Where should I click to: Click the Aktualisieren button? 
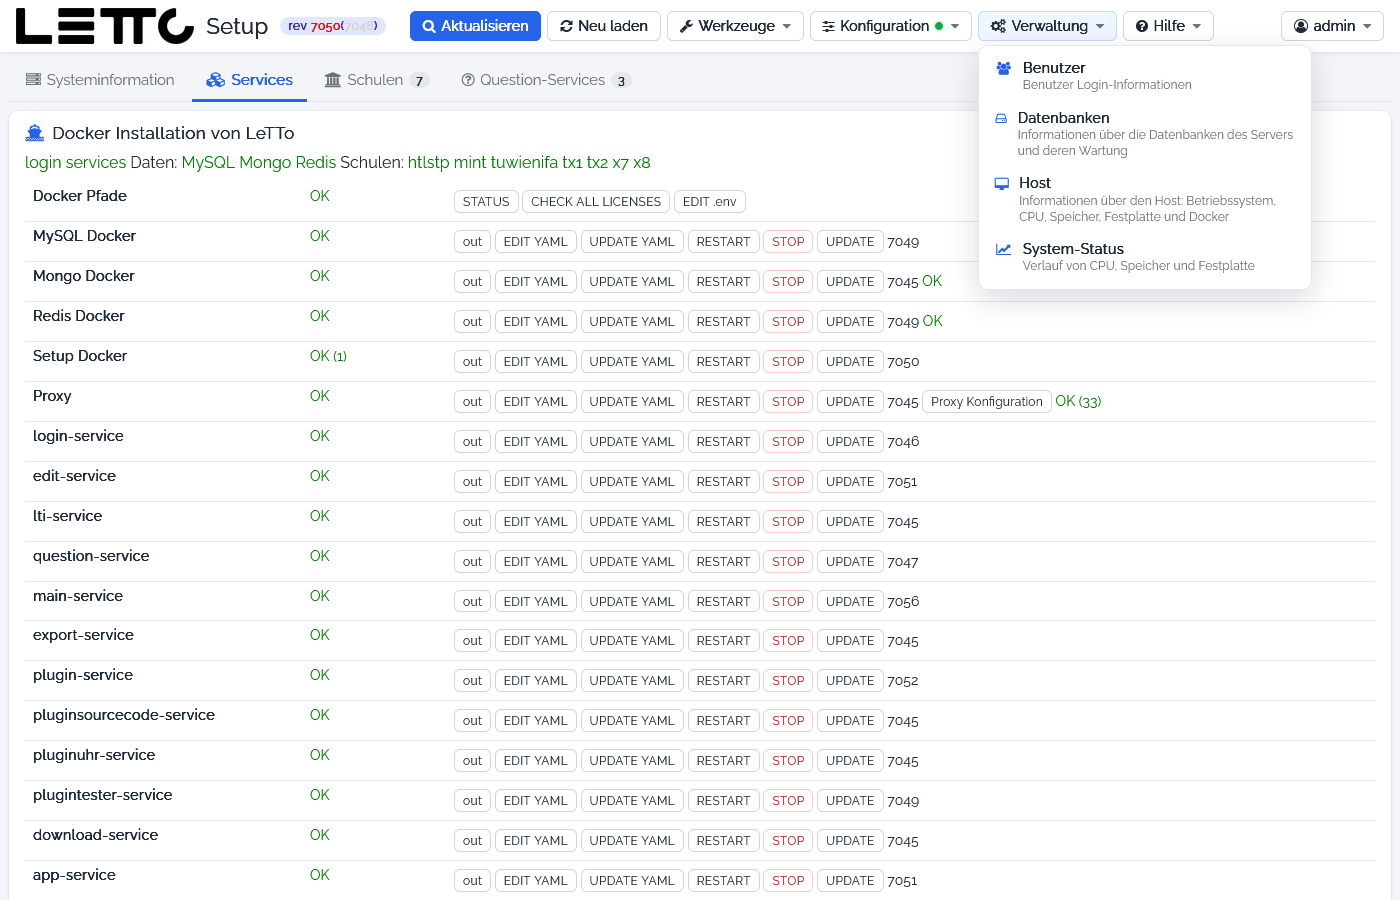476,26
